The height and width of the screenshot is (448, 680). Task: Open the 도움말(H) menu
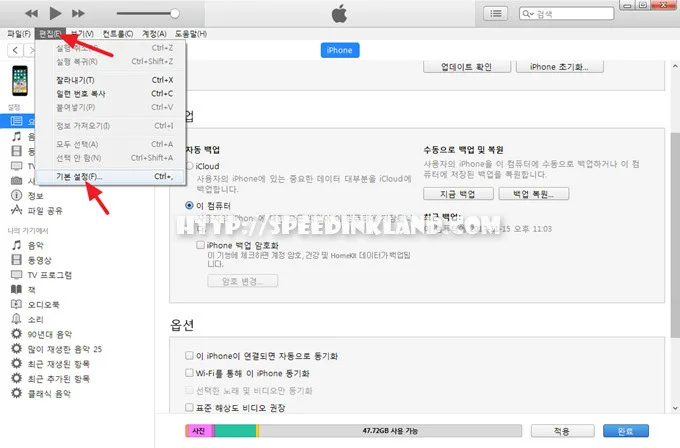[191, 34]
